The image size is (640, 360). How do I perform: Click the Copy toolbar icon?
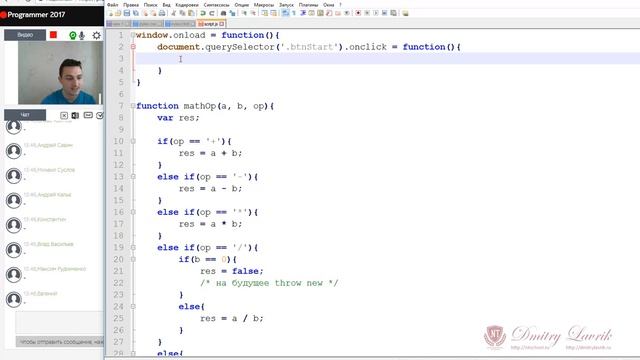183,13
